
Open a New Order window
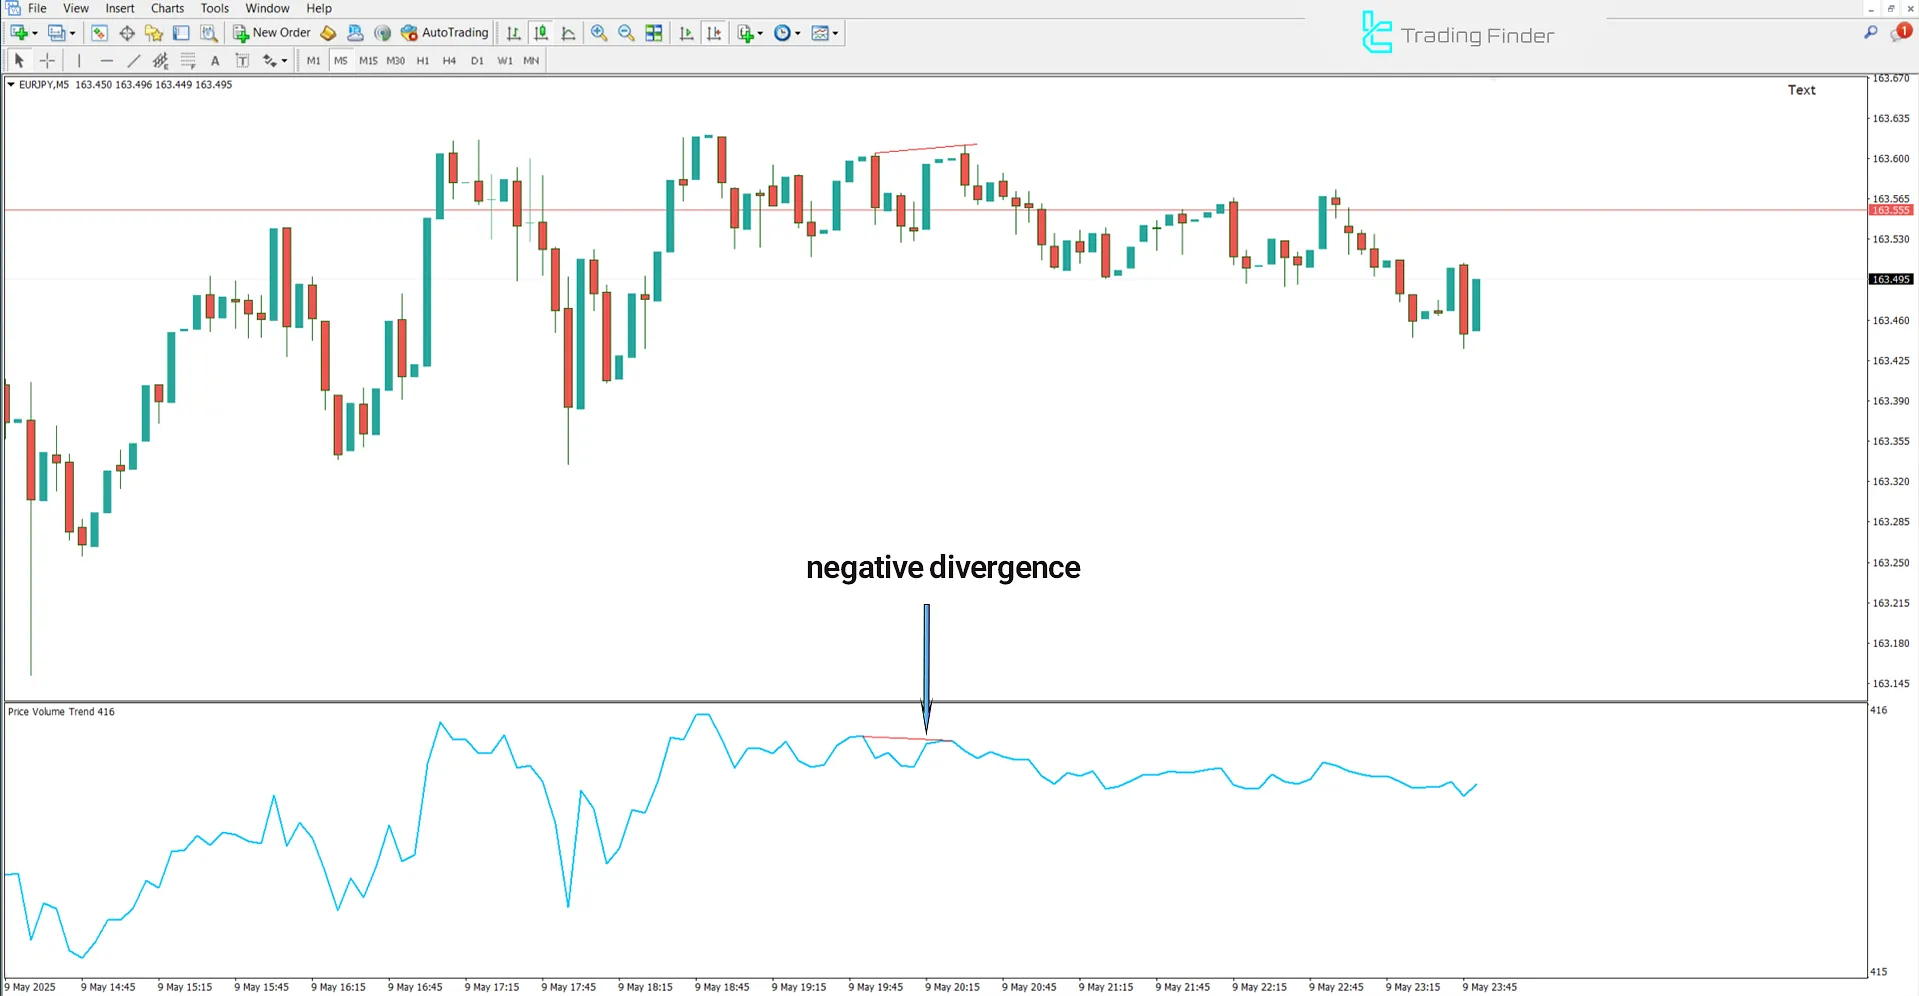pos(270,33)
